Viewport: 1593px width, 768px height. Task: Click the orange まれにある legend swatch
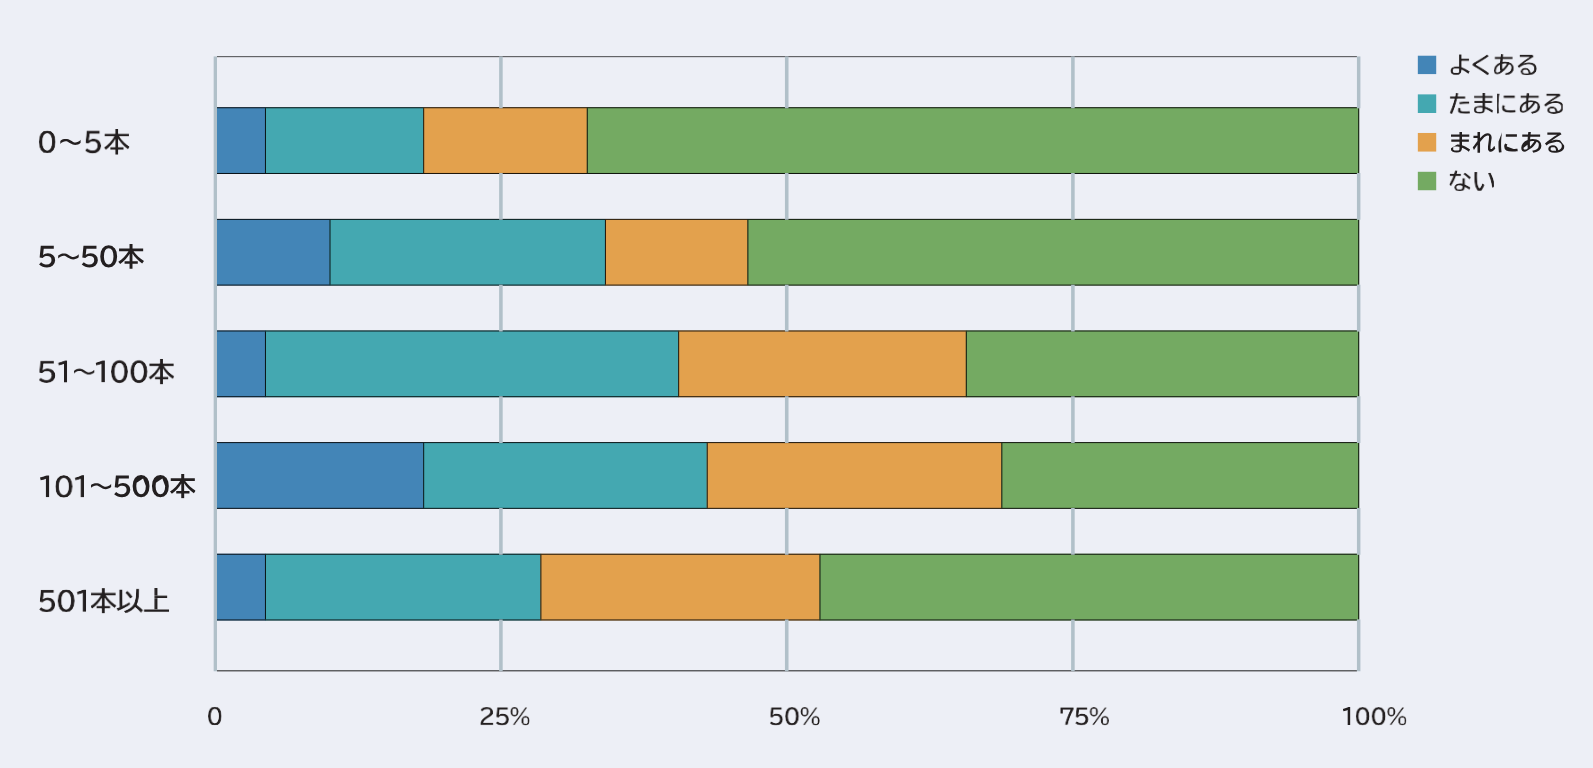click(x=1427, y=143)
